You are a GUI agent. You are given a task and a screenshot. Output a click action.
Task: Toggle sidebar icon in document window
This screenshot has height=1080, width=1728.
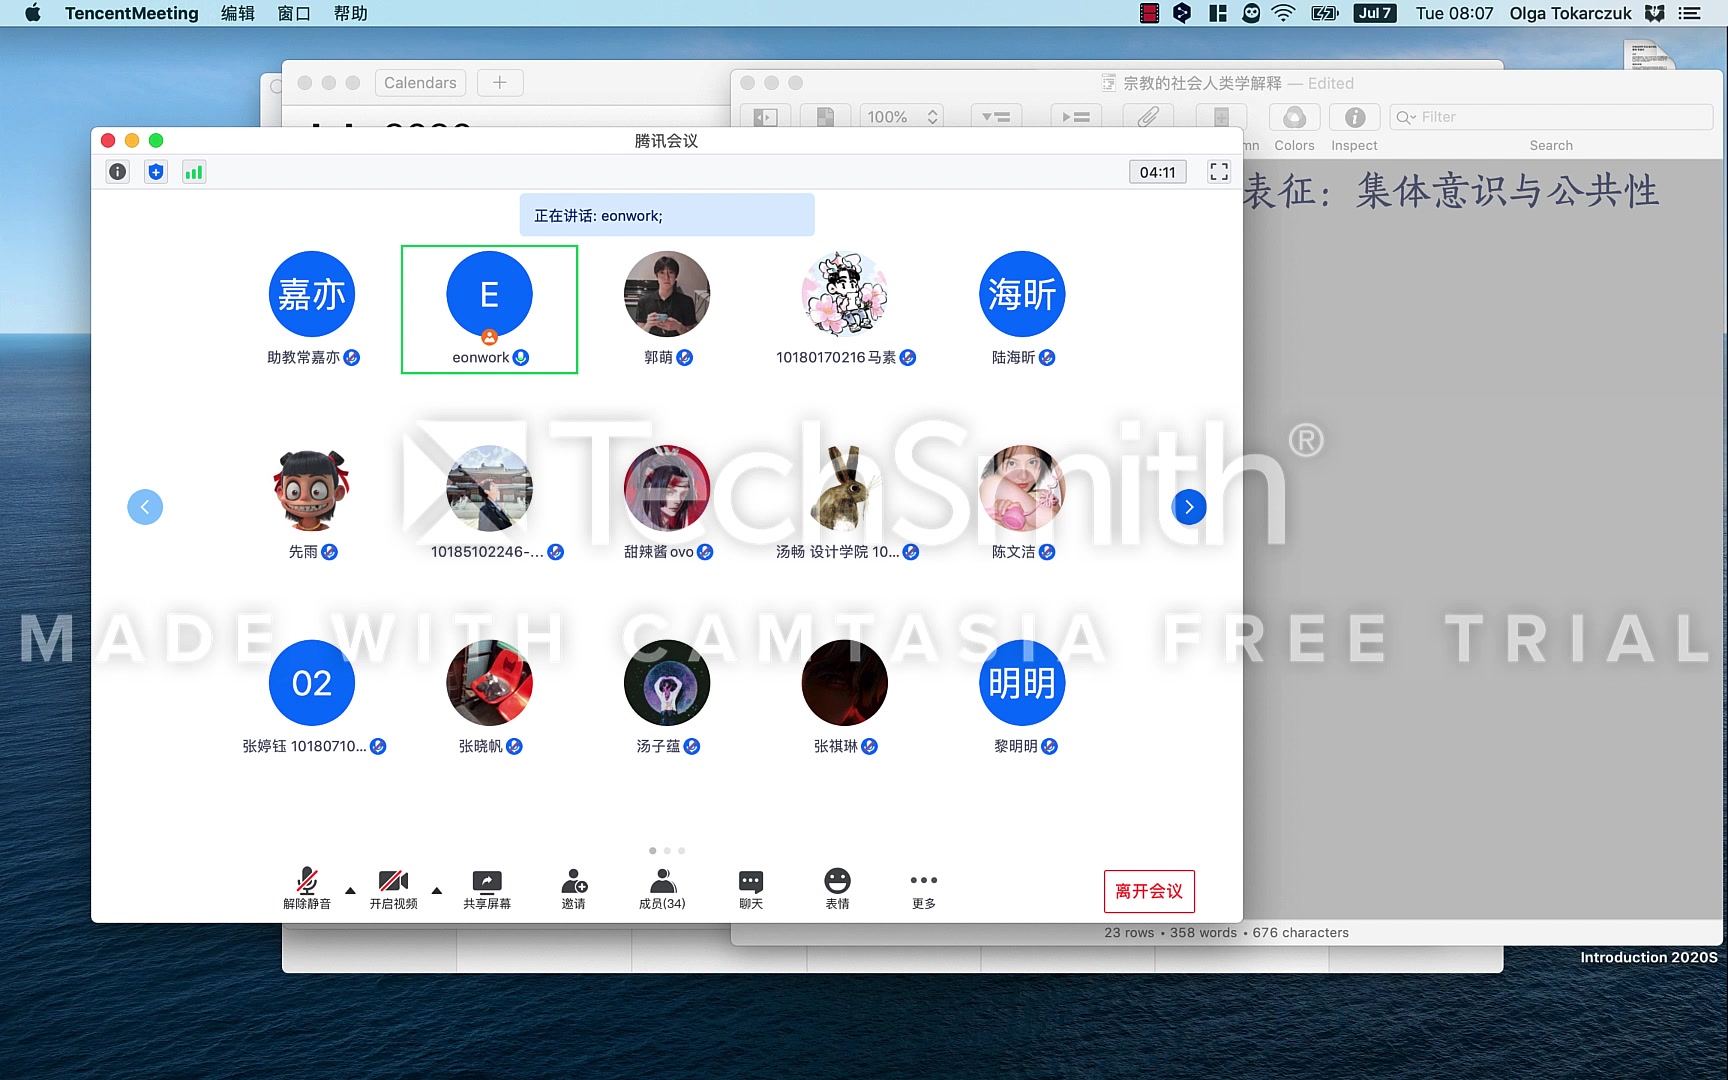point(765,117)
